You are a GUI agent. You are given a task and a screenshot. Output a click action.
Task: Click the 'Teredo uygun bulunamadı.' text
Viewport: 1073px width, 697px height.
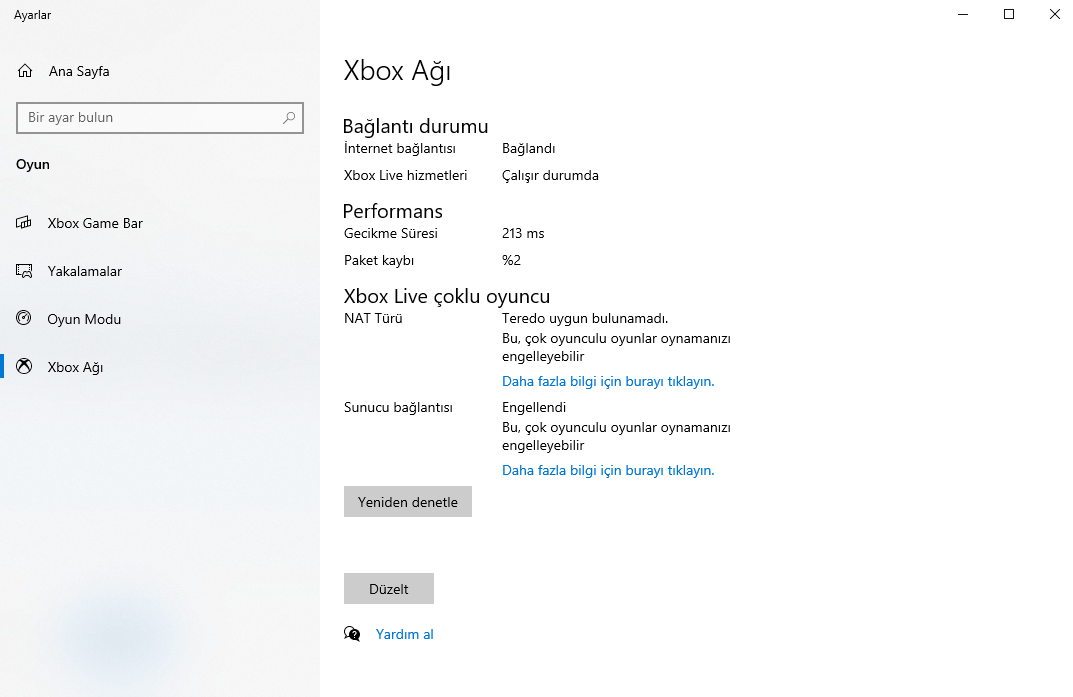585,318
